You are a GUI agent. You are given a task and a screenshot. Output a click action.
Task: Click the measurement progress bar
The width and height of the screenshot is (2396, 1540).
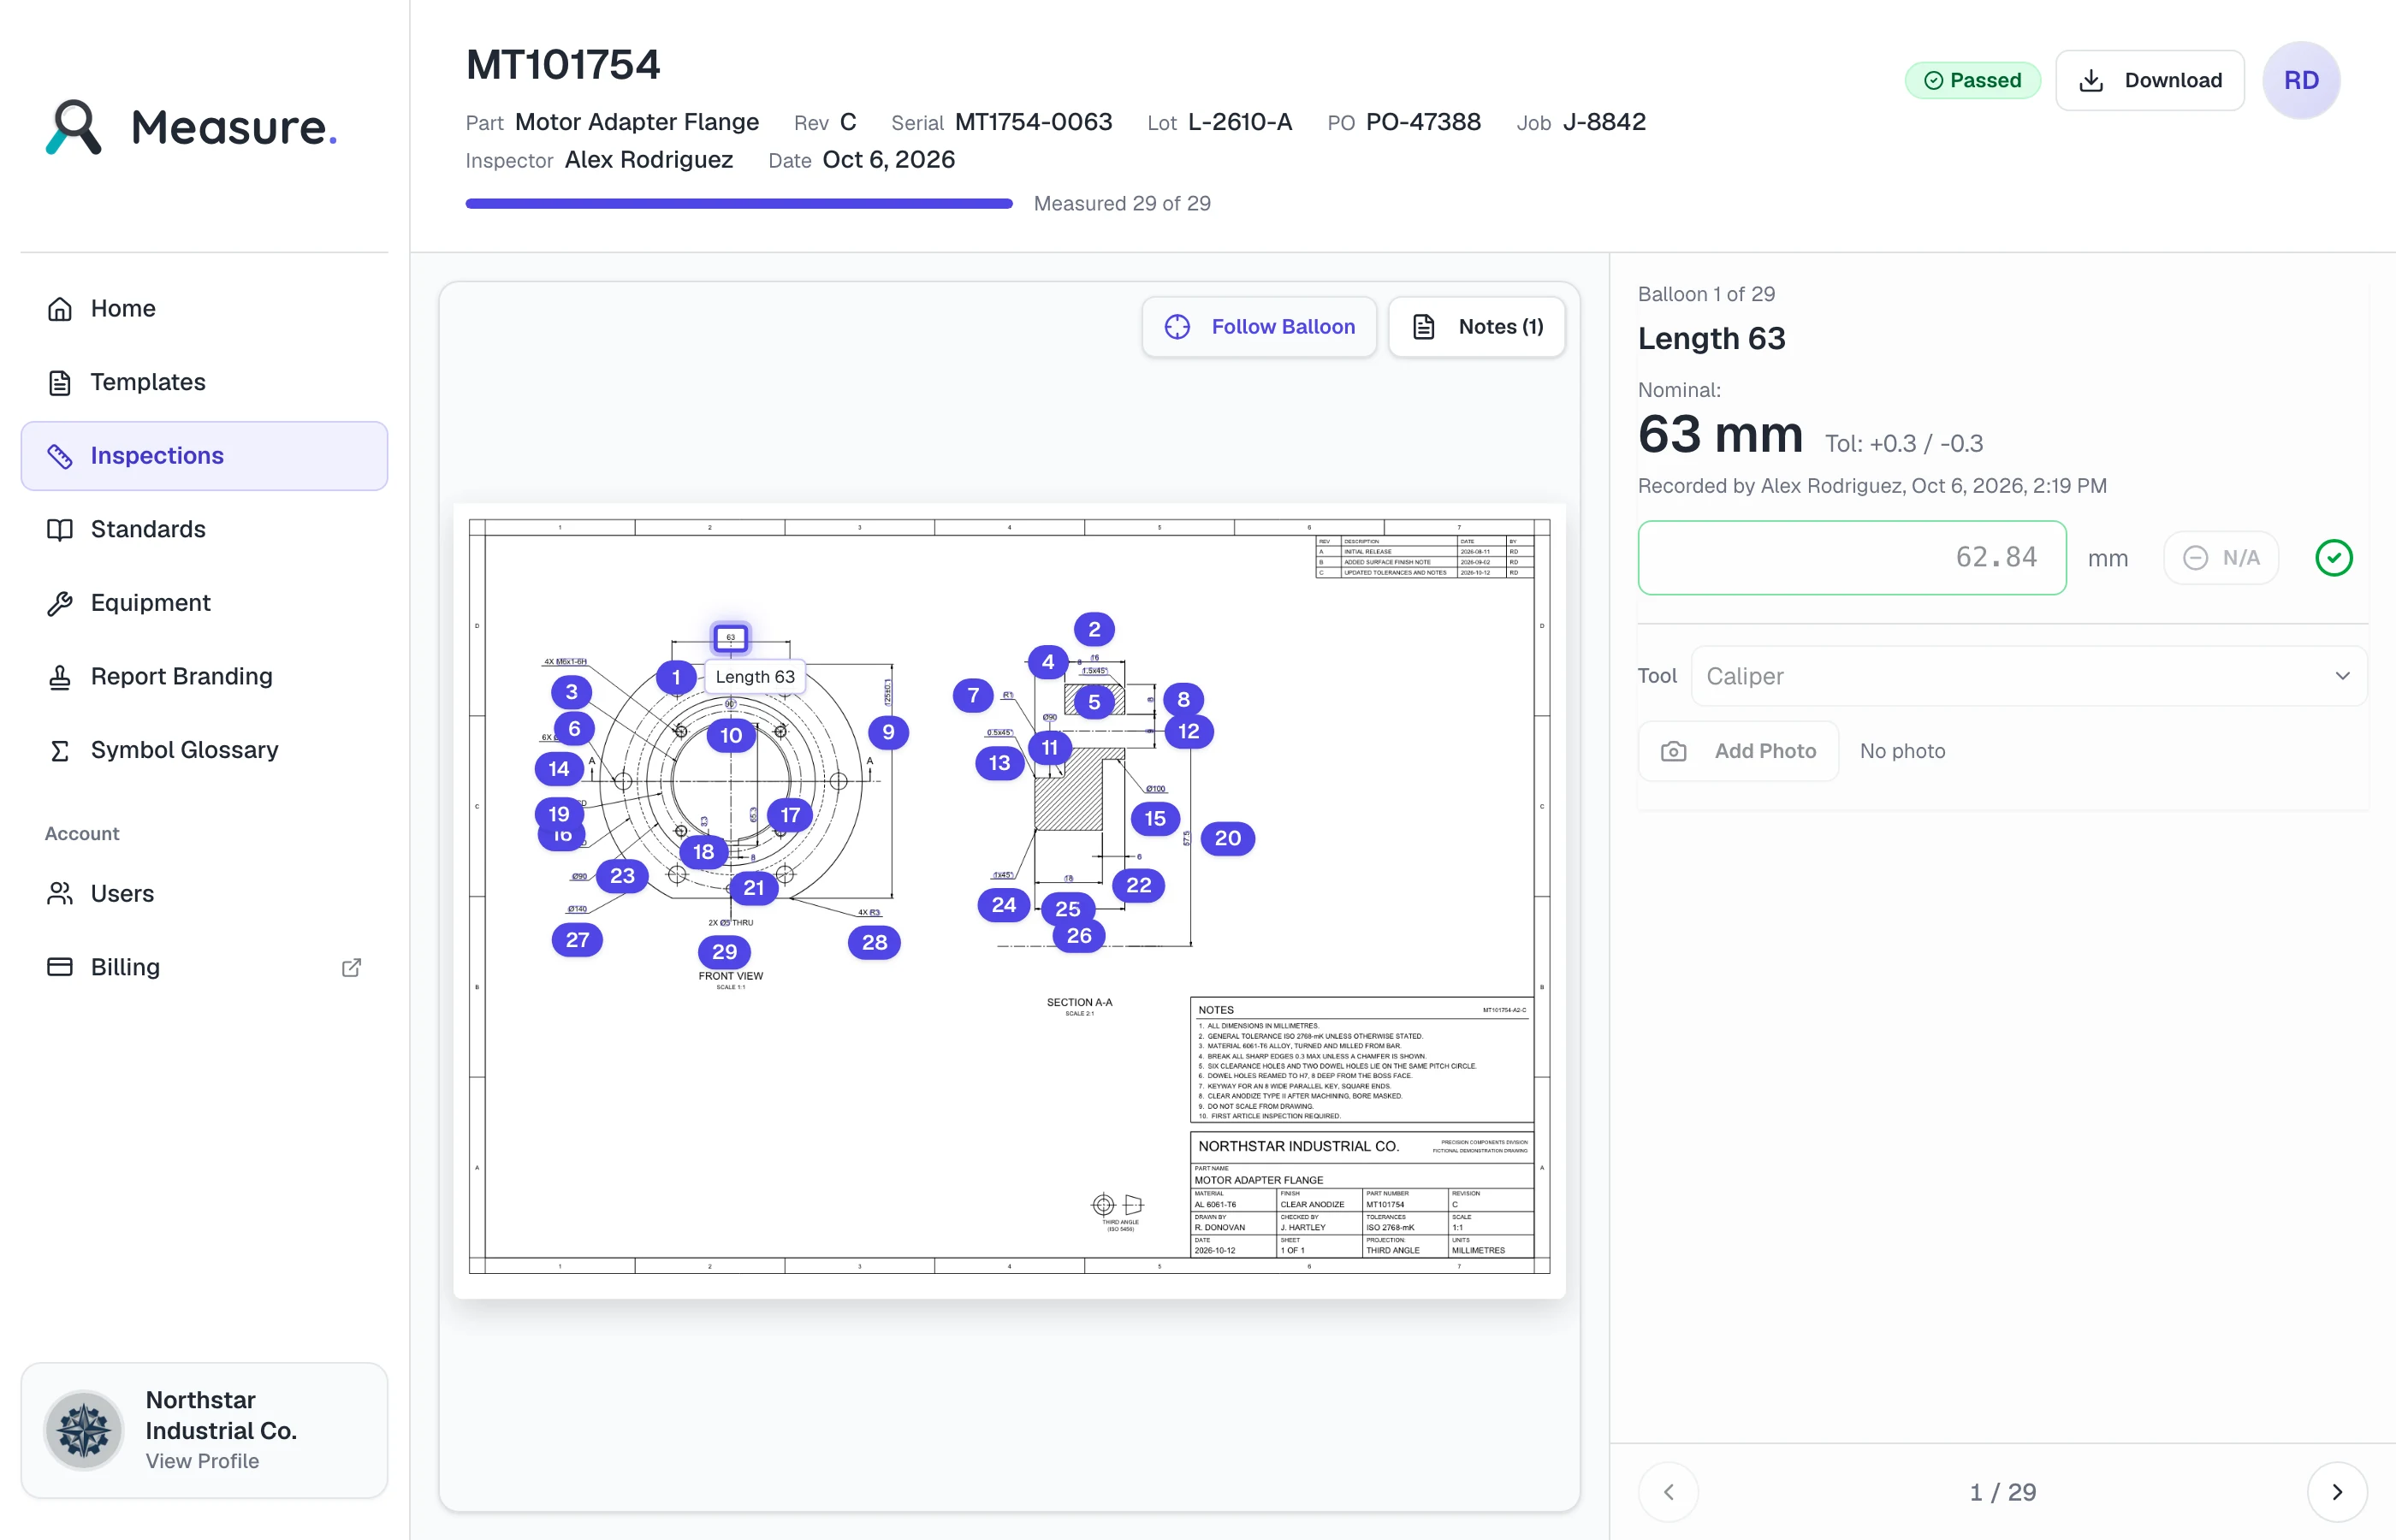tap(739, 203)
